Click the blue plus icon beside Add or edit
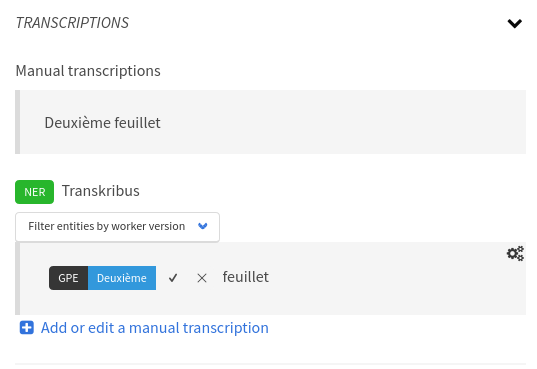537x369 pixels. pyautogui.click(x=27, y=328)
